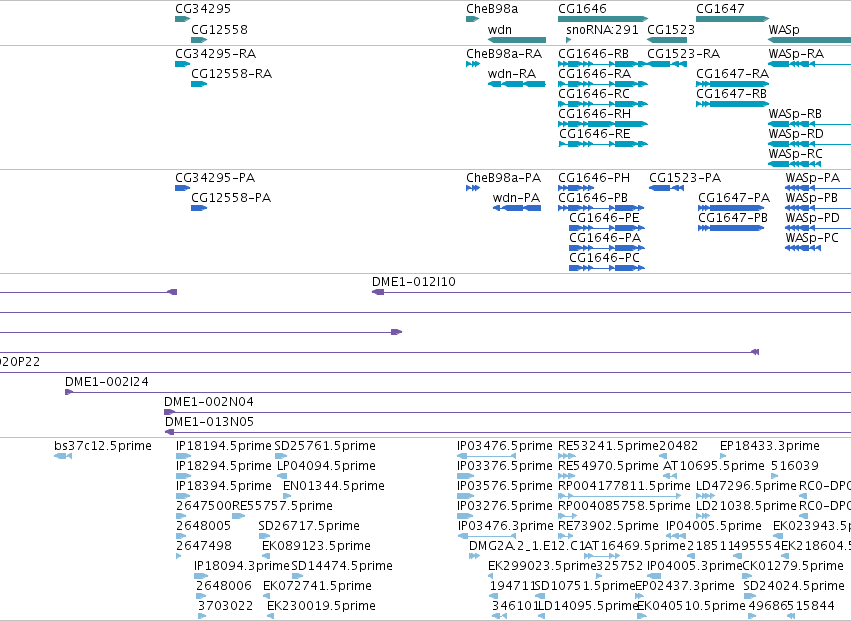Click the wdn-PA protein label

[516, 198]
